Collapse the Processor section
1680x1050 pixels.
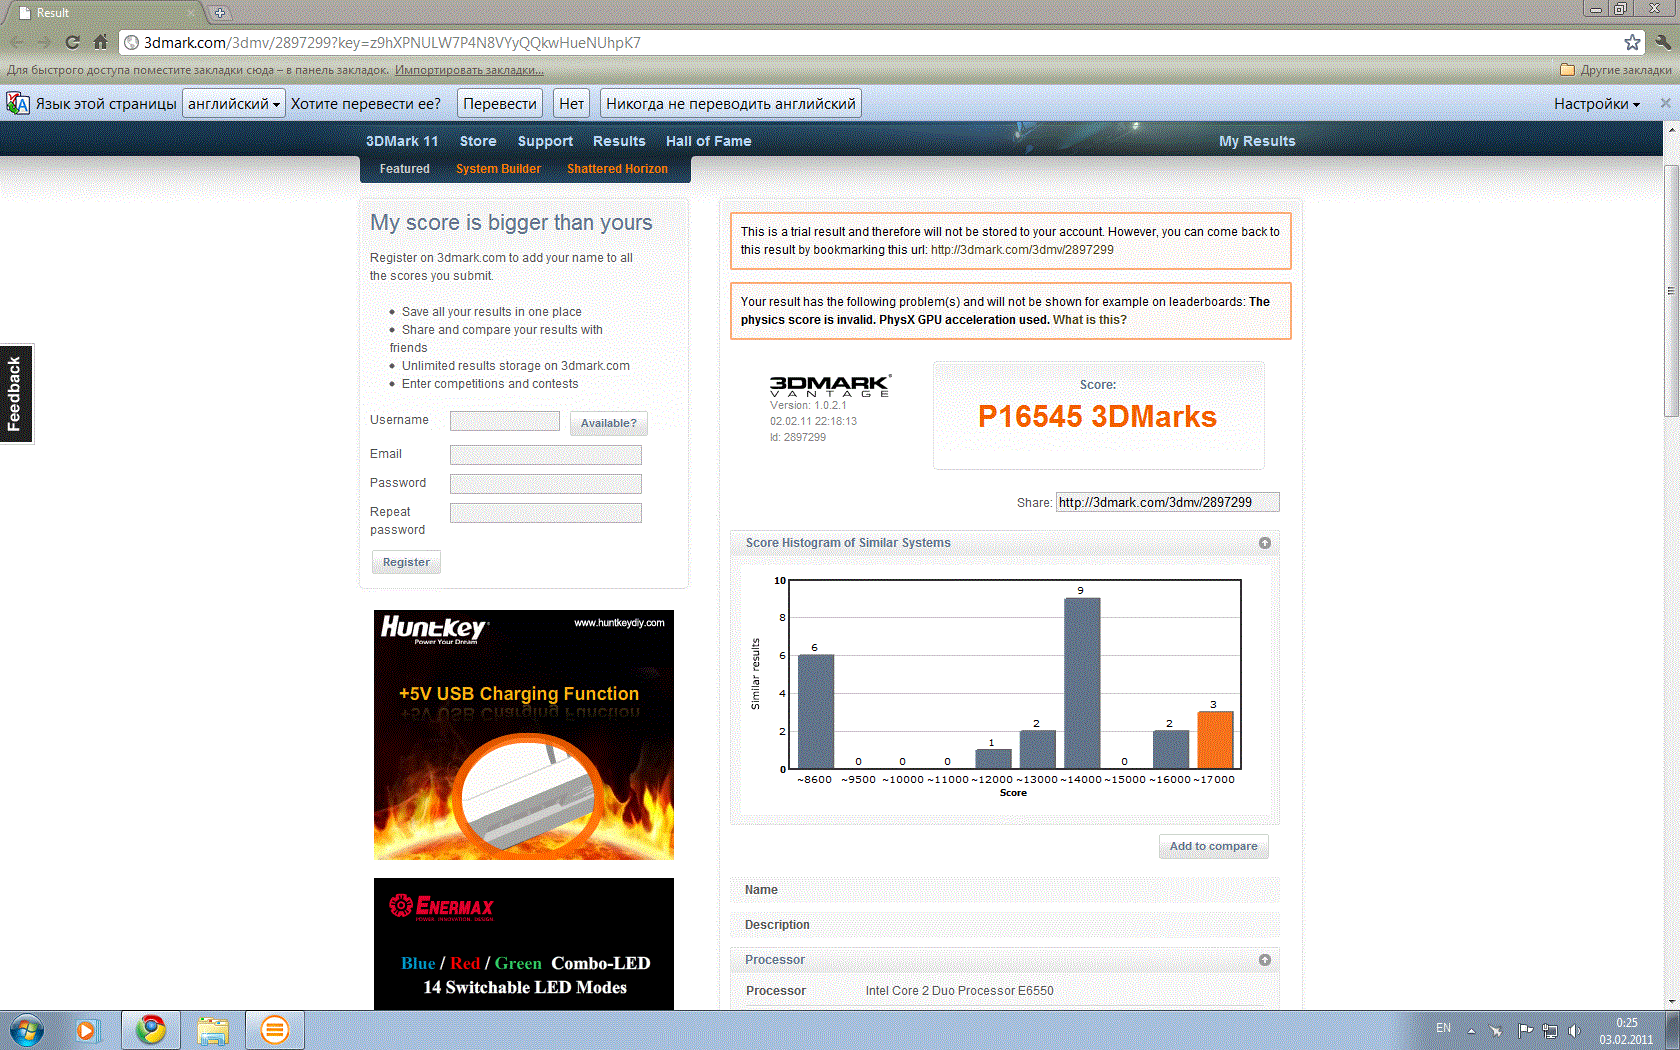[1265, 960]
